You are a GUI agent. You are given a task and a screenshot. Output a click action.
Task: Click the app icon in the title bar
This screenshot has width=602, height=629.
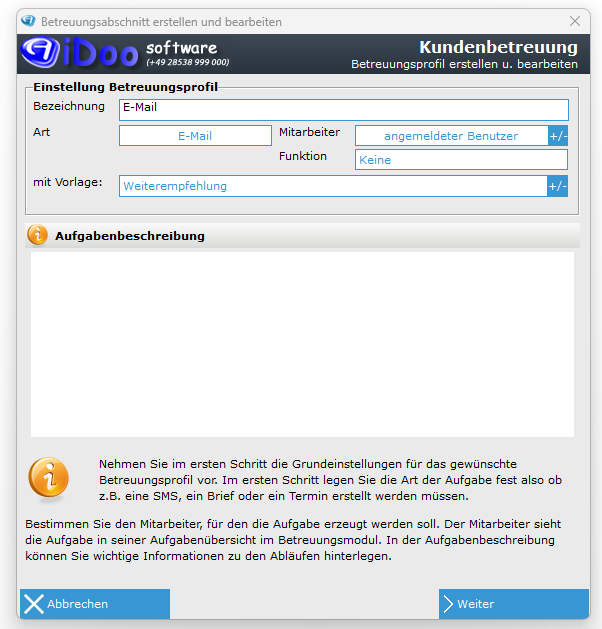(28, 21)
